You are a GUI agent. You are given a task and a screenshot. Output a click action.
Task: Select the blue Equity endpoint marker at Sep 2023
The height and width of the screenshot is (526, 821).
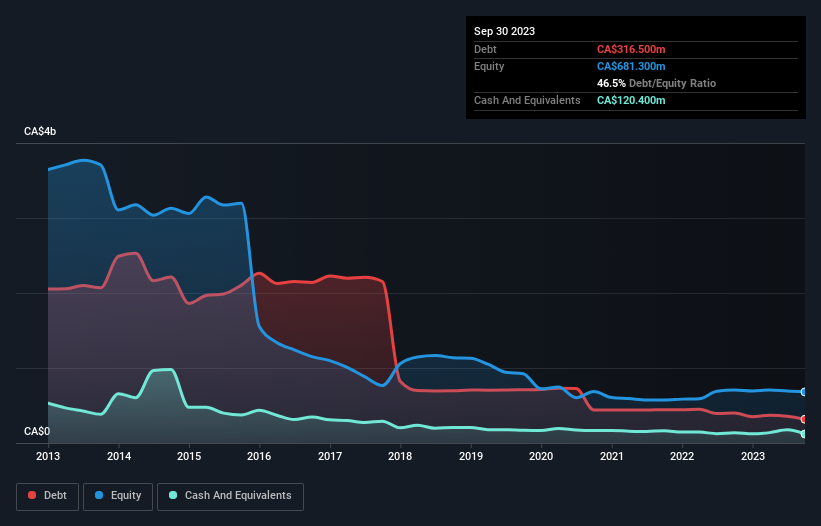coord(804,392)
